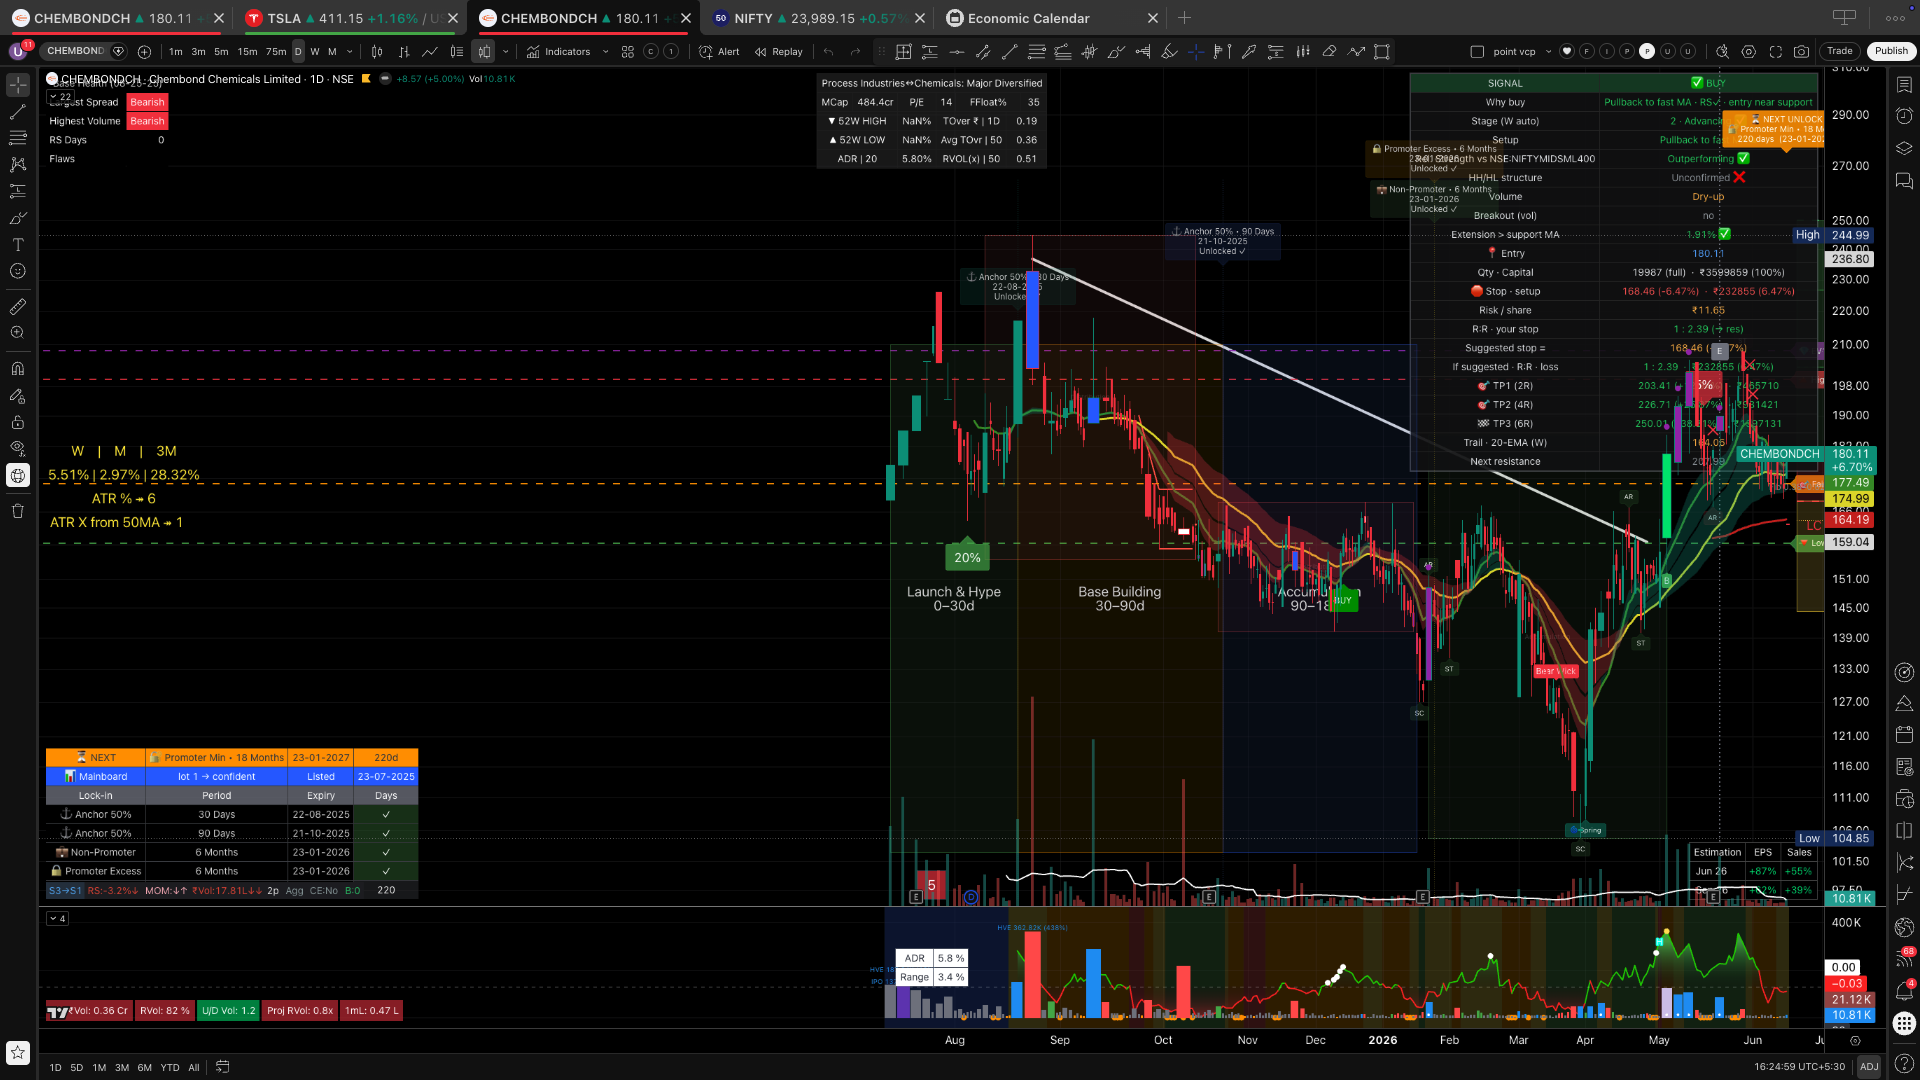Select the trend line tool in favorites toolbar

1010,51
